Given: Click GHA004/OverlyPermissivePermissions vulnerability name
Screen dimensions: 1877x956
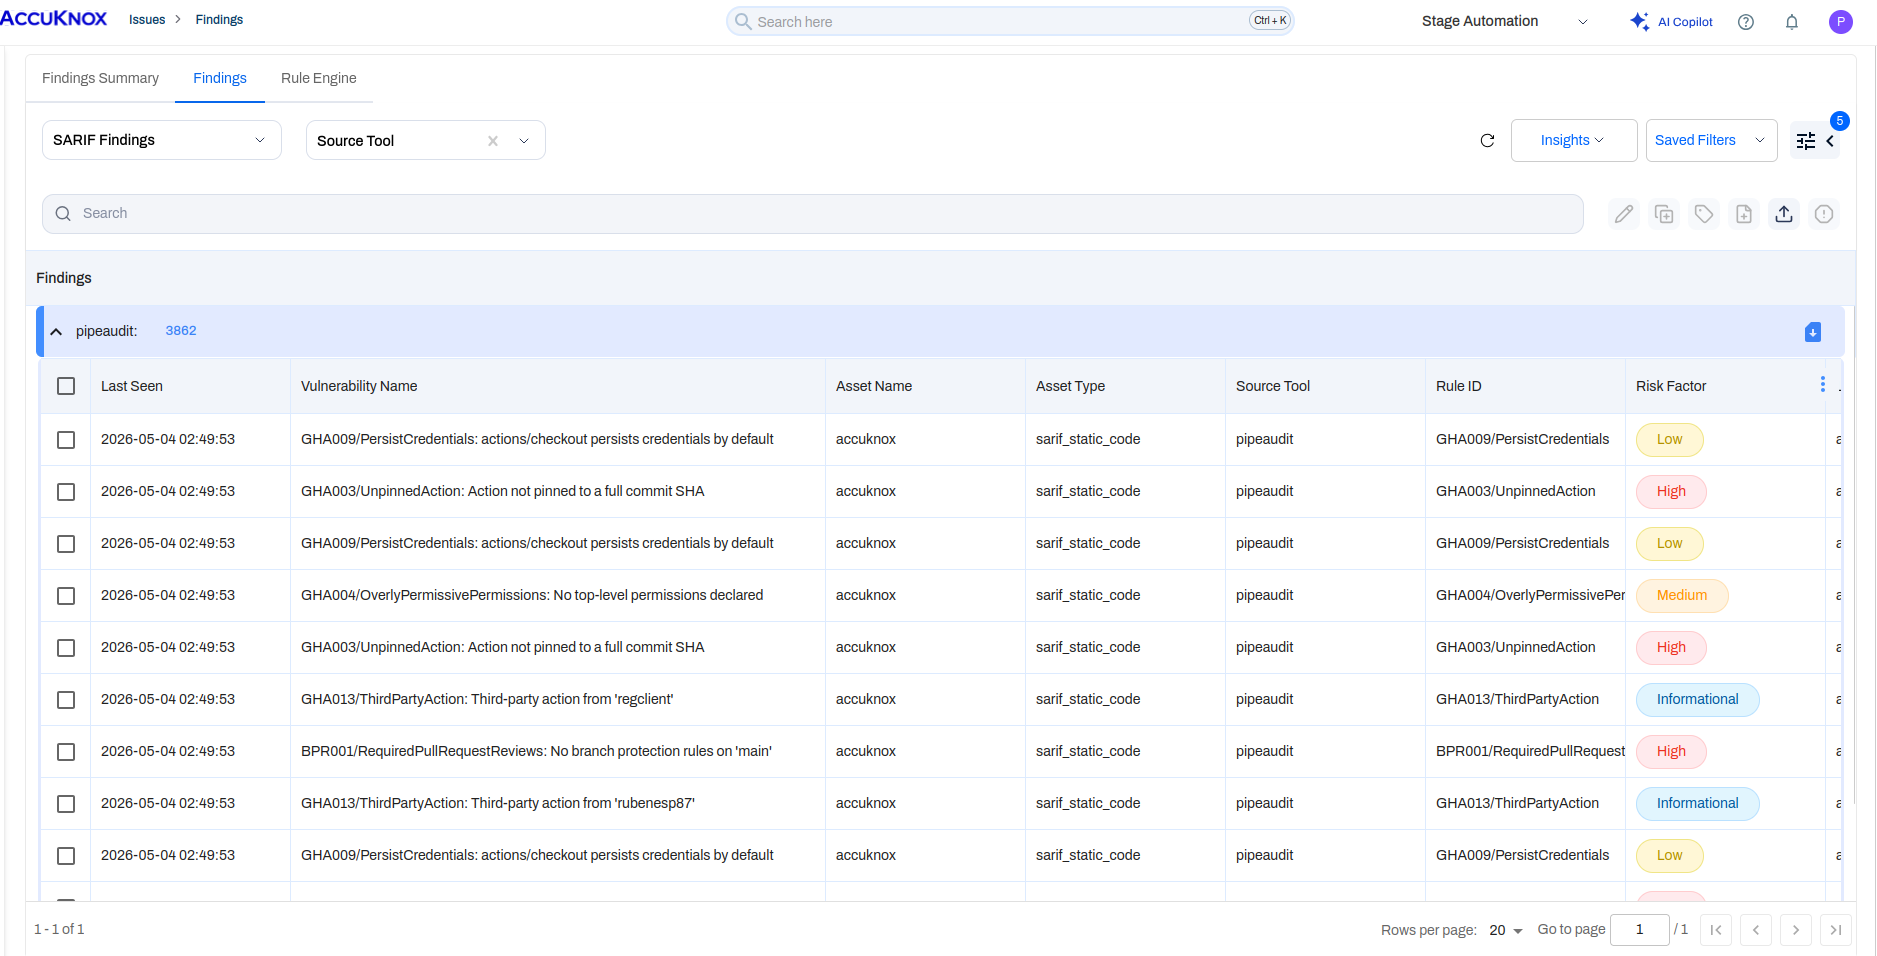Looking at the screenshot, I should 532,596.
